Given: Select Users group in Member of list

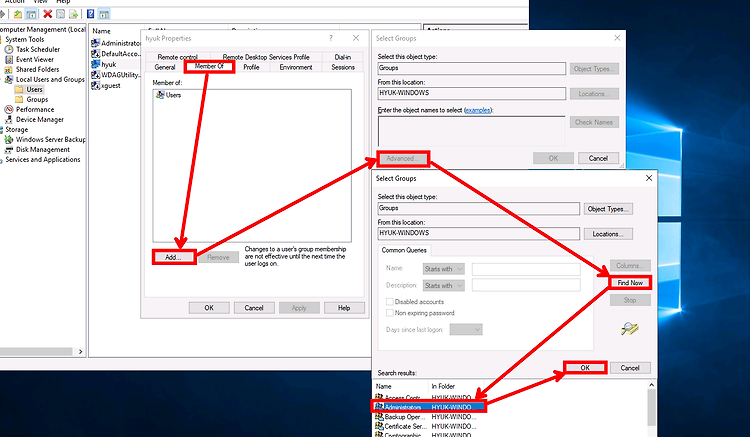Looking at the screenshot, I should [168, 95].
